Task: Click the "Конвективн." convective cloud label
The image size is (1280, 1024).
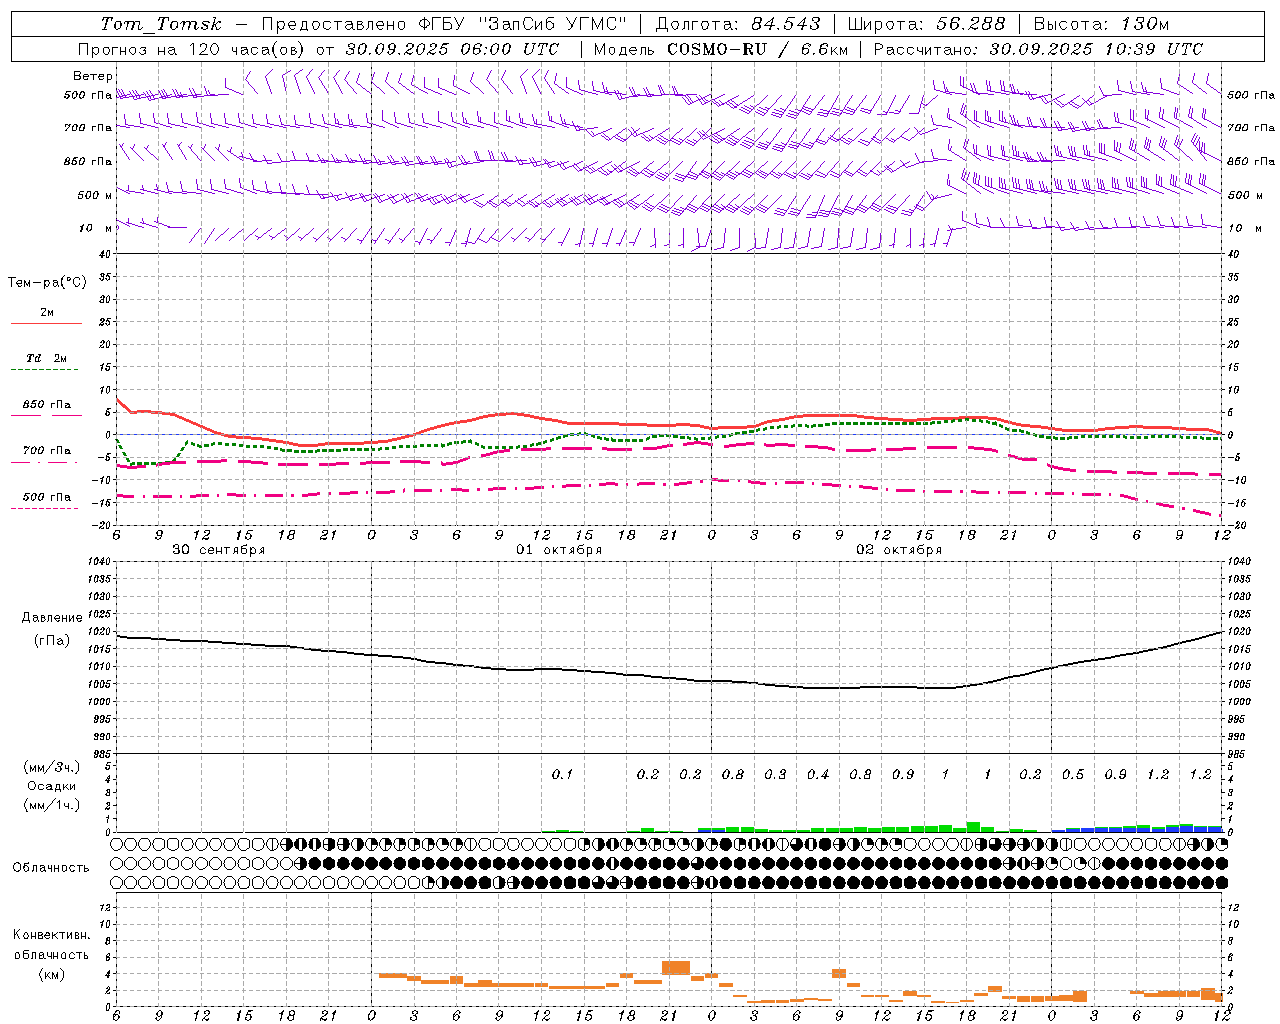Action: point(51,935)
